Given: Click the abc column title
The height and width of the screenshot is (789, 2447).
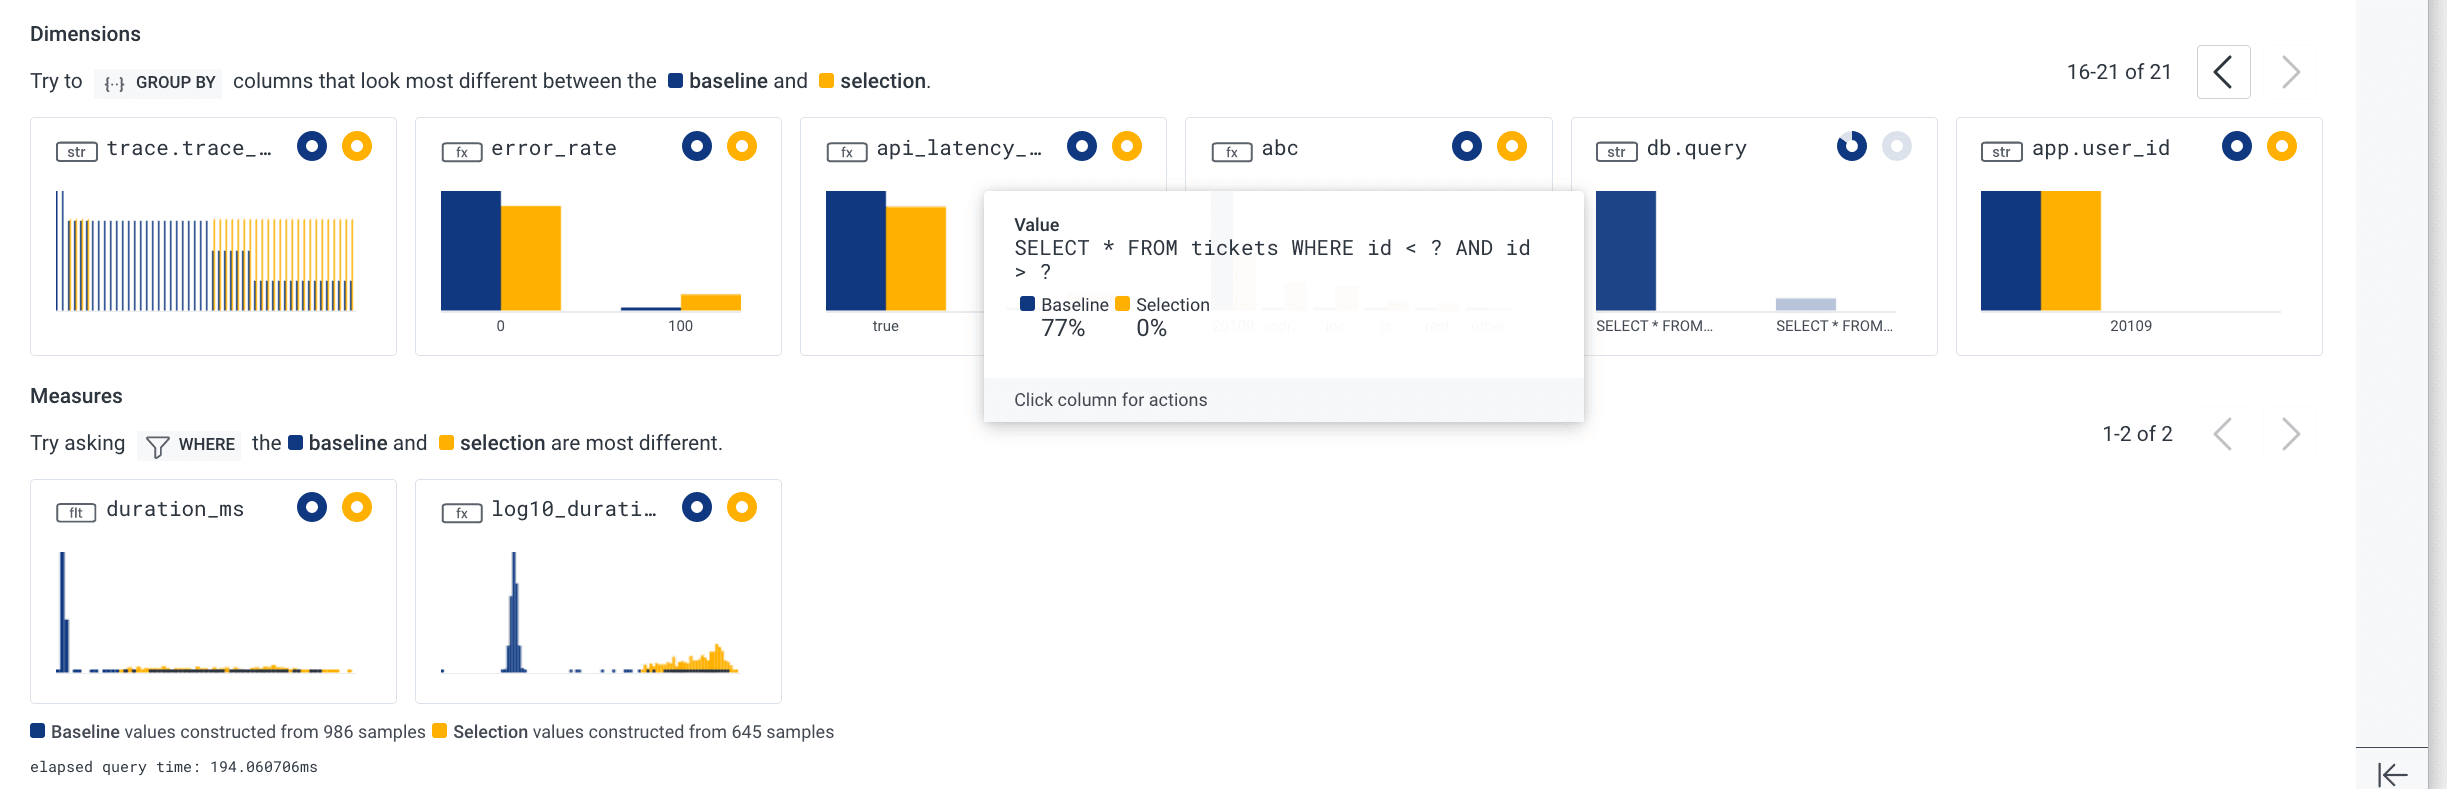Looking at the screenshot, I should [x=1279, y=149].
